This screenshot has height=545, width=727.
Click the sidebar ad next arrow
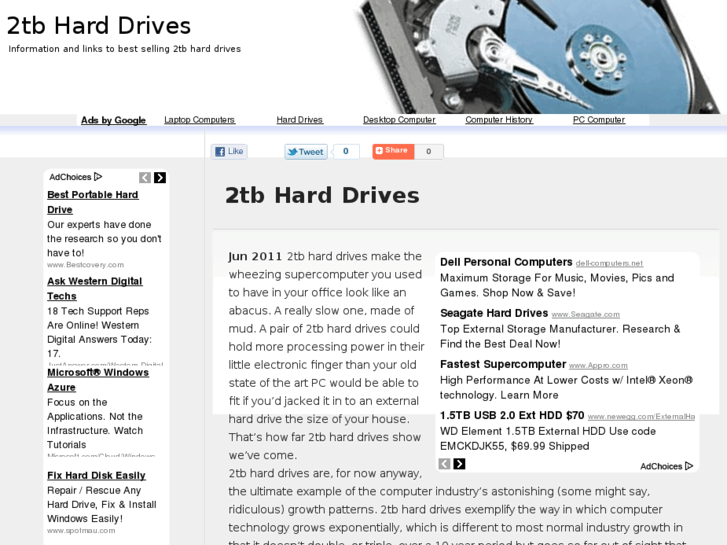160,178
